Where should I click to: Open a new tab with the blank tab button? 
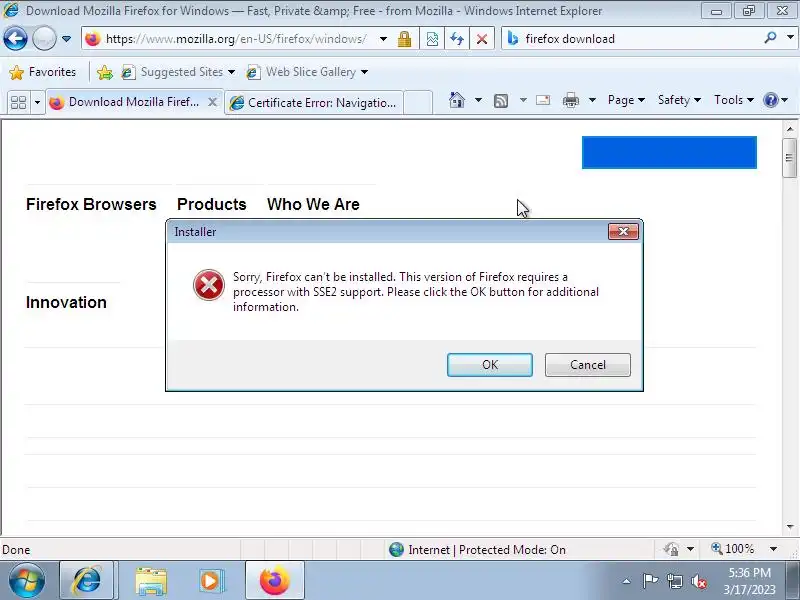click(x=418, y=103)
